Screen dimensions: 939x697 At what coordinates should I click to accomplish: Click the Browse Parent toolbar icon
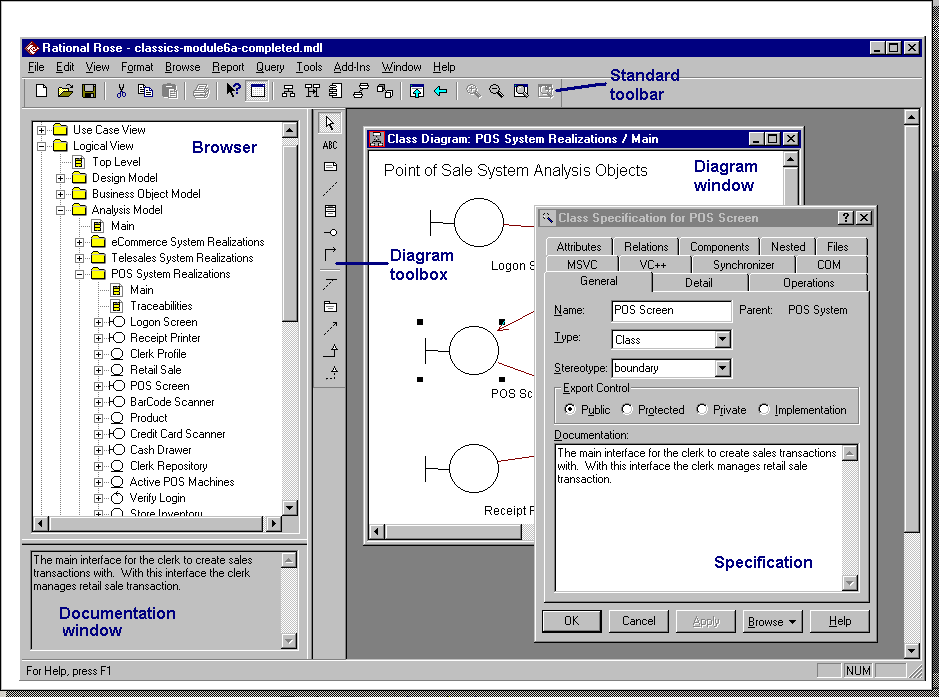click(x=417, y=91)
